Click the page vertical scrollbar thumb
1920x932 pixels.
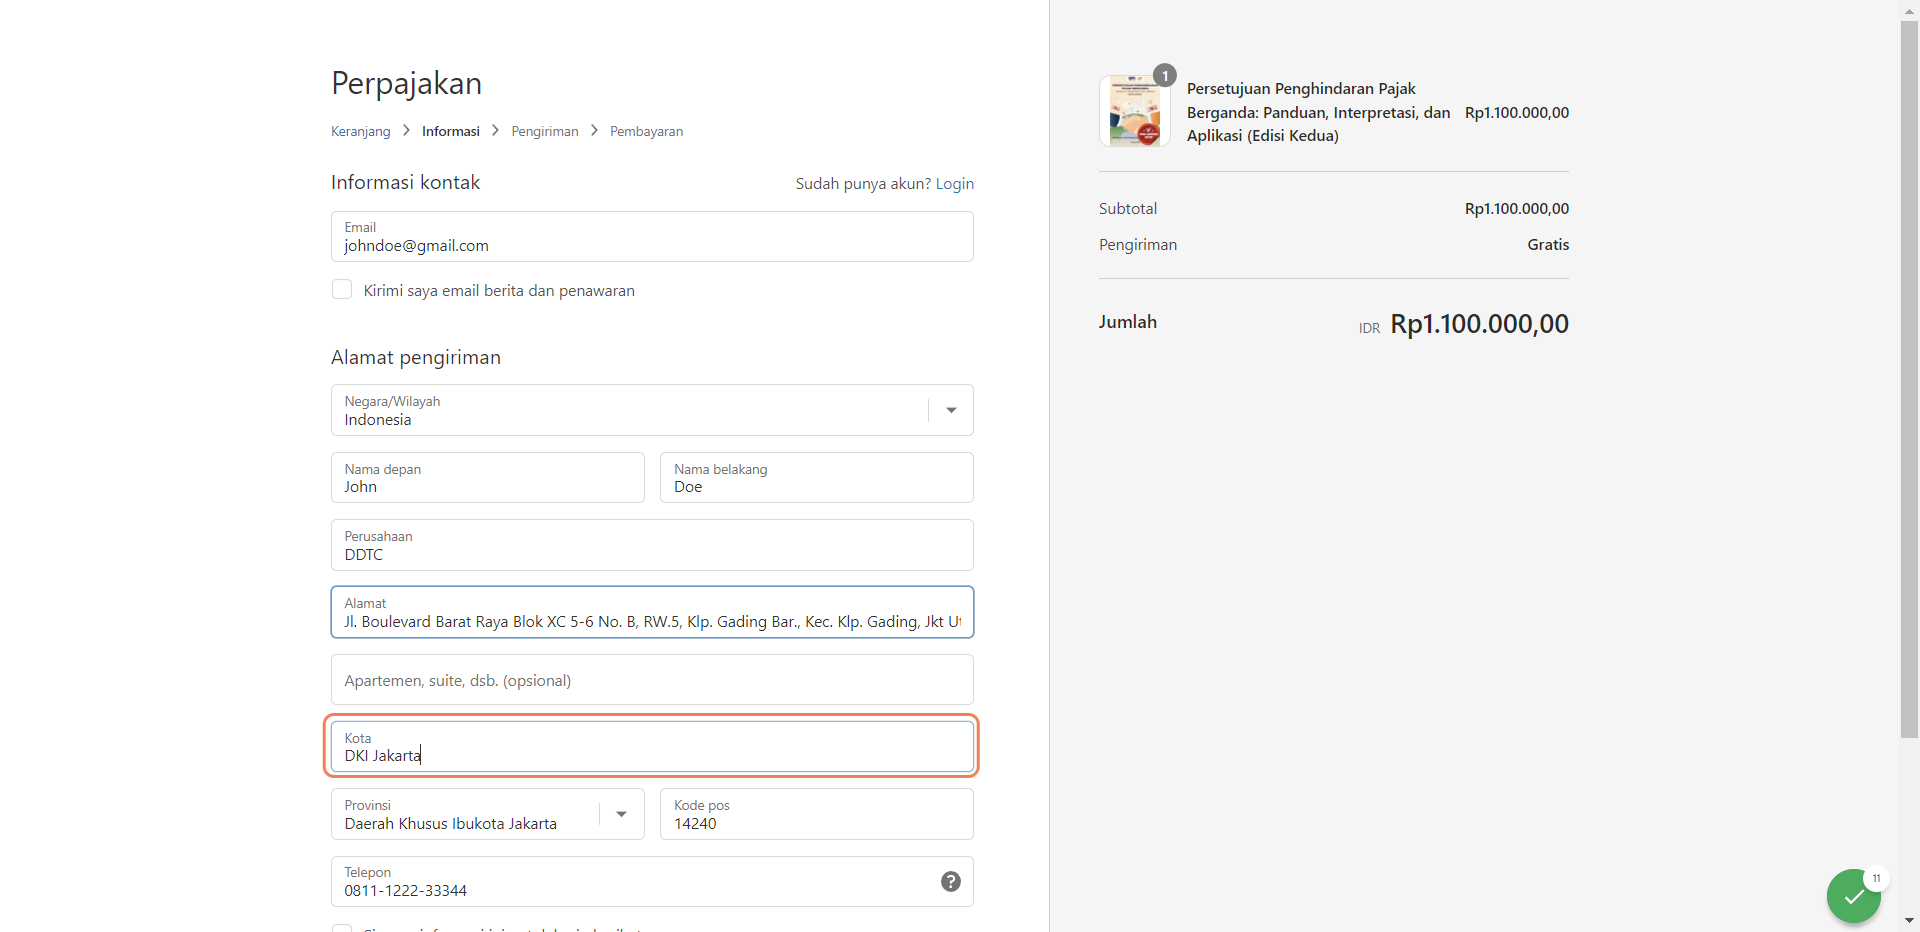(1909, 380)
